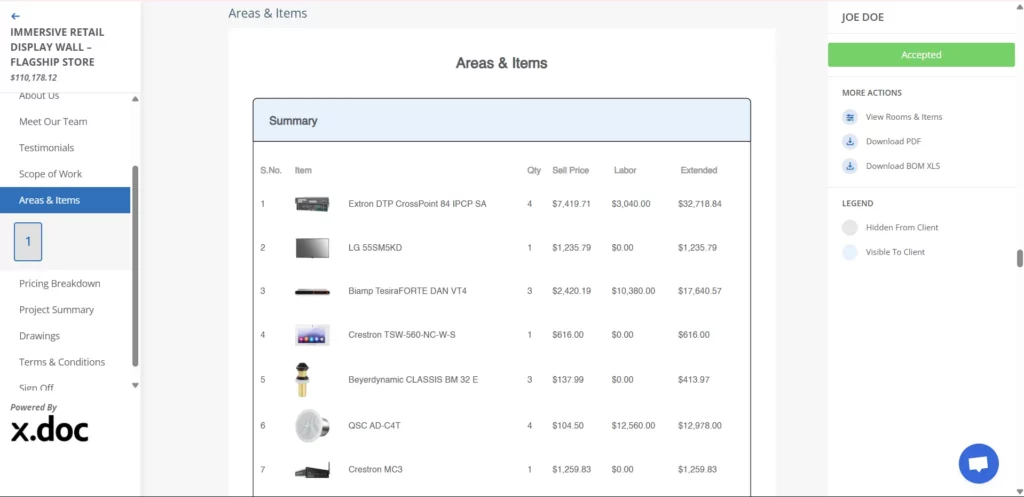The height and width of the screenshot is (497, 1024).
Task: Click the back arrow above the project title
Action: click(16, 16)
